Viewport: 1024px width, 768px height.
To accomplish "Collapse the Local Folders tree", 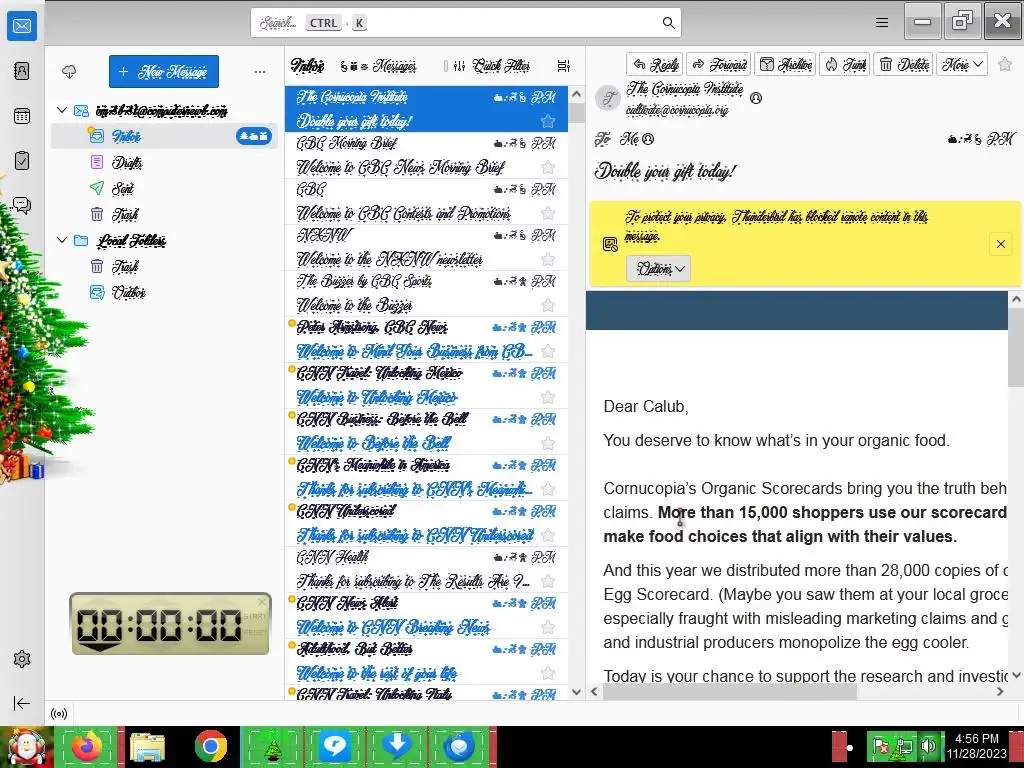I will 62,240.
